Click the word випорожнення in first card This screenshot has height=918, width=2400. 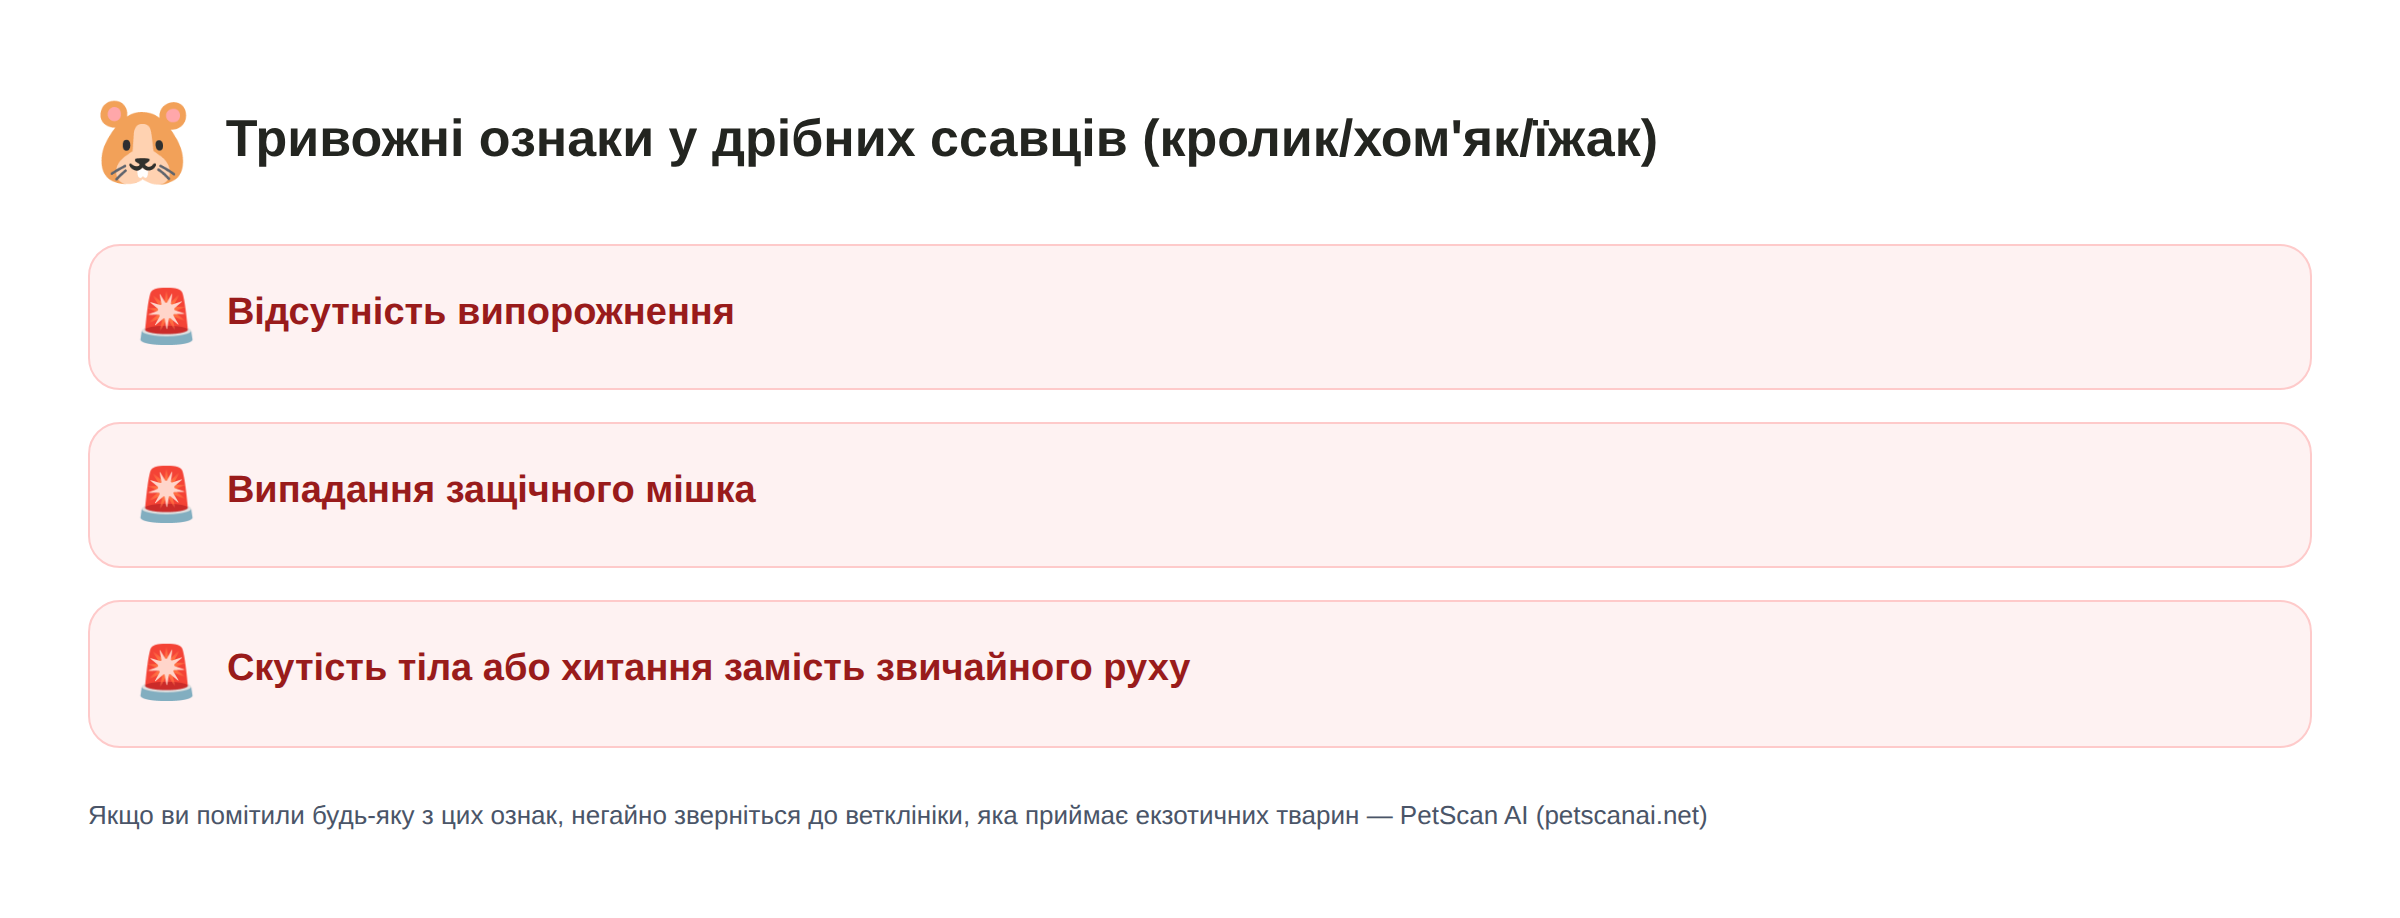[596, 312]
